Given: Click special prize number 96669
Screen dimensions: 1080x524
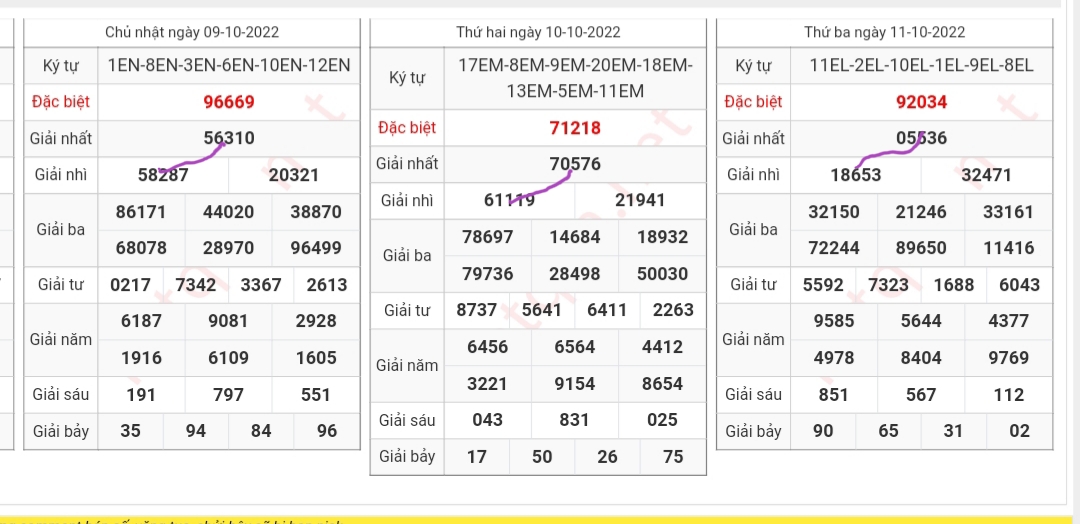Looking at the screenshot, I should tap(228, 102).
